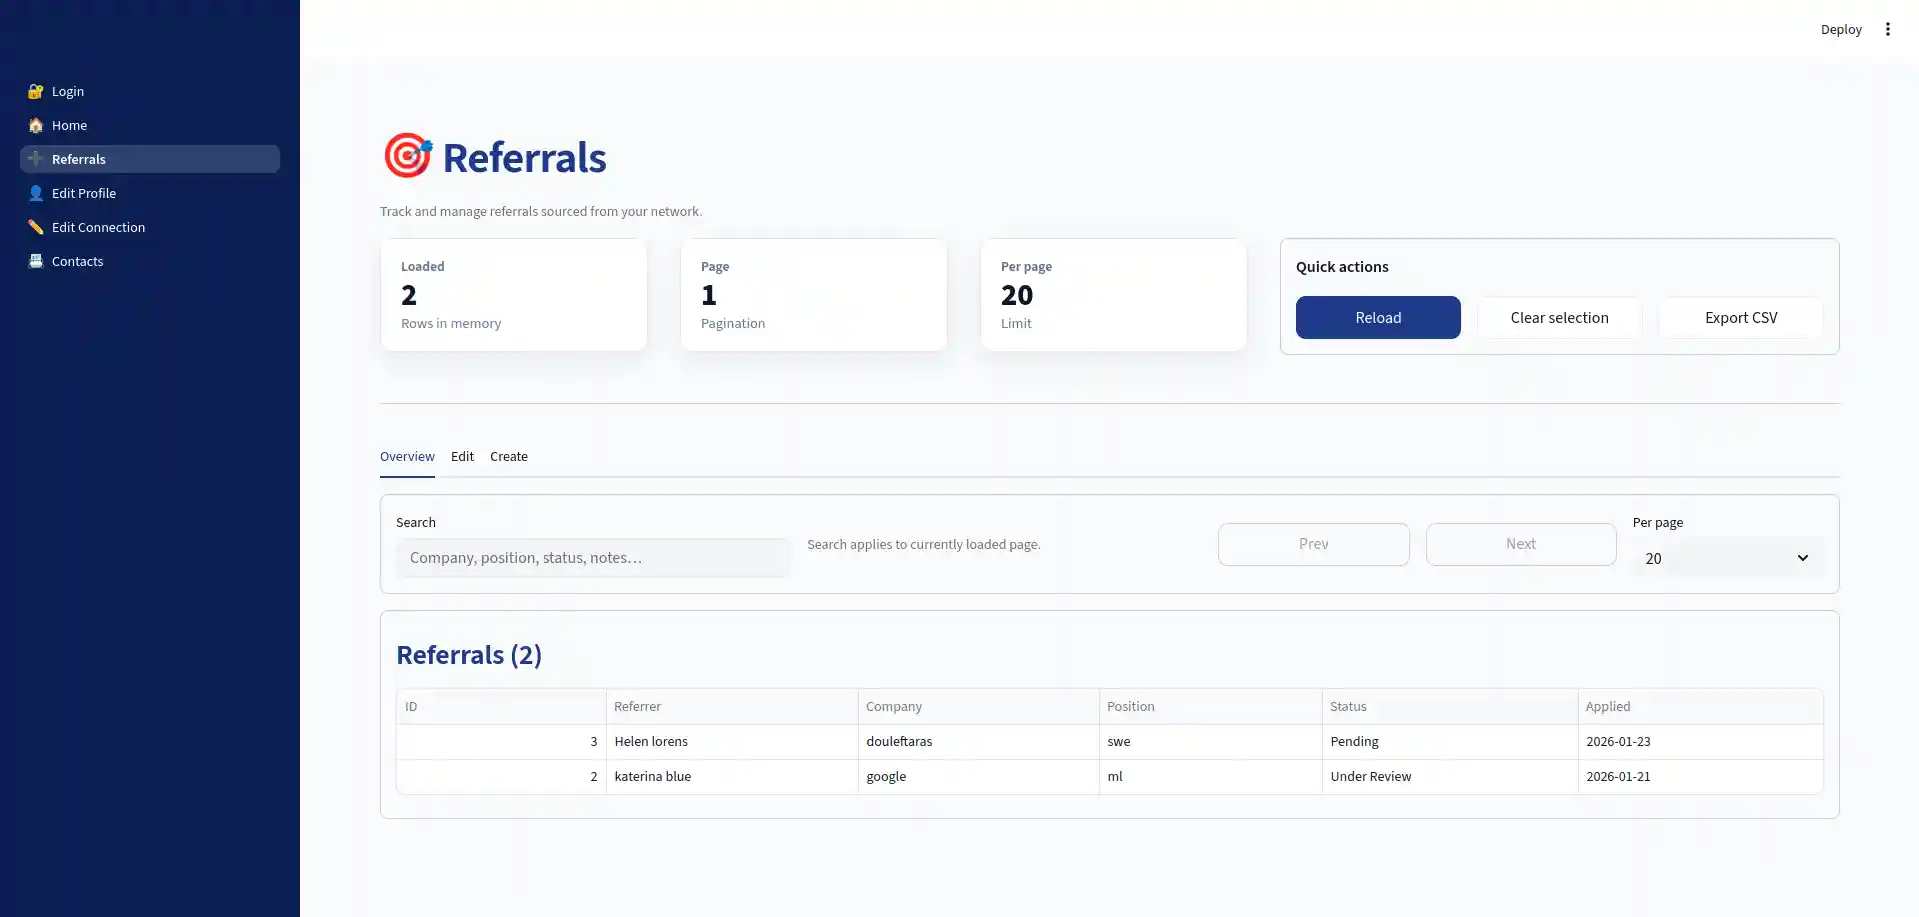The width and height of the screenshot is (1919, 917).
Task: Click inside the search input field
Action: pyautogui.click(x=593, y=558)
